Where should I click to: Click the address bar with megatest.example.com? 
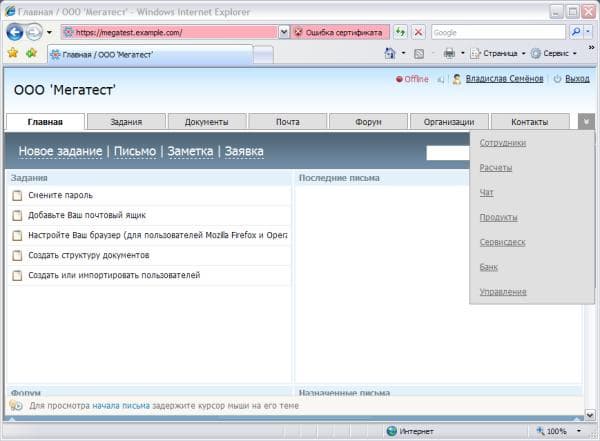tap(169, 33)
